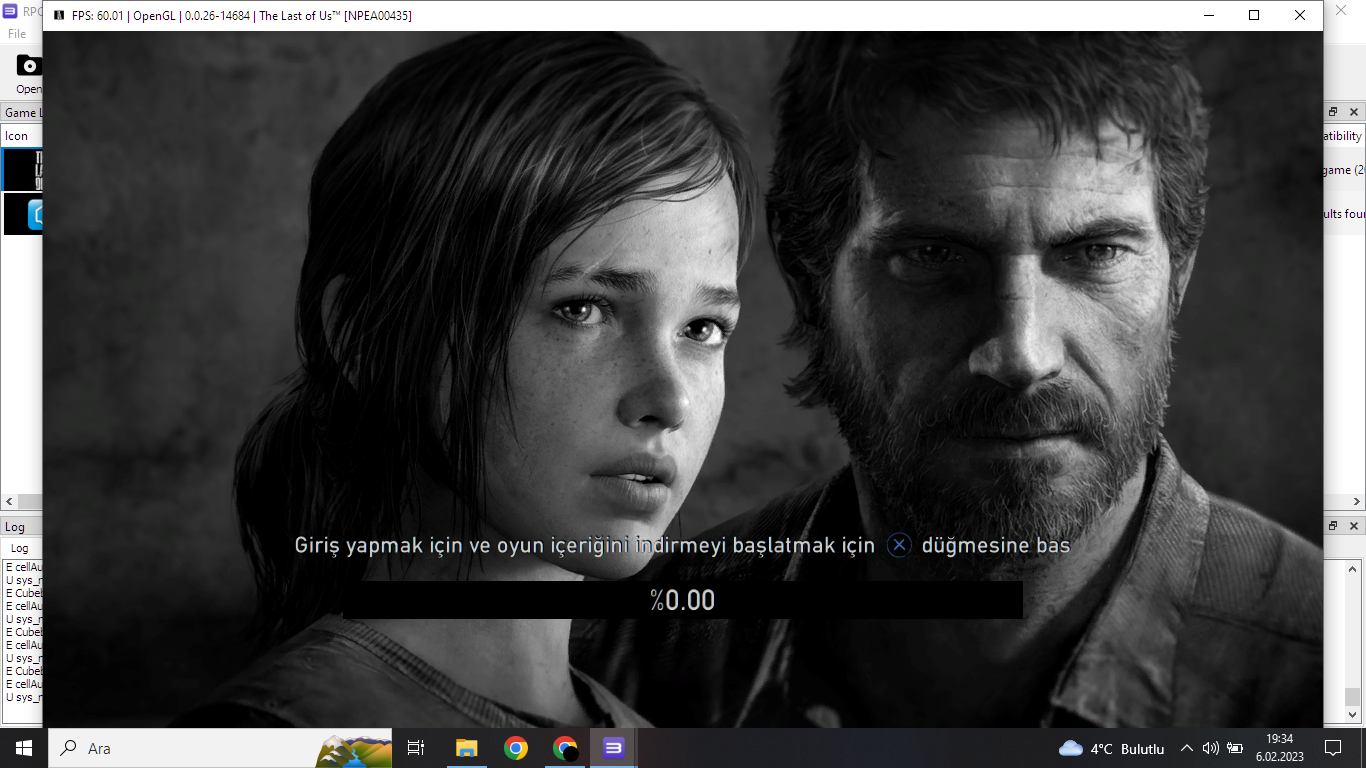Open first Chrome icon in taskbar
Screen dimensions: 1366x768
(x=516, y=748)
